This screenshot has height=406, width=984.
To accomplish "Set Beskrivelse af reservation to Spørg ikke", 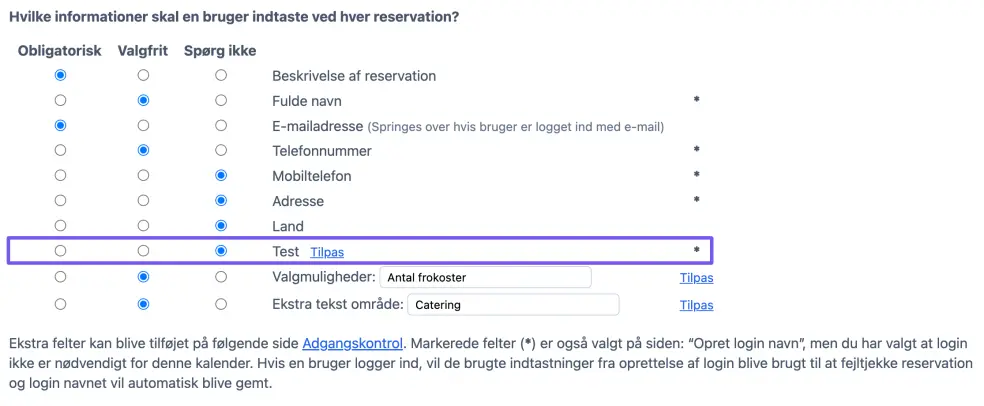I will (x=221, y=75).
